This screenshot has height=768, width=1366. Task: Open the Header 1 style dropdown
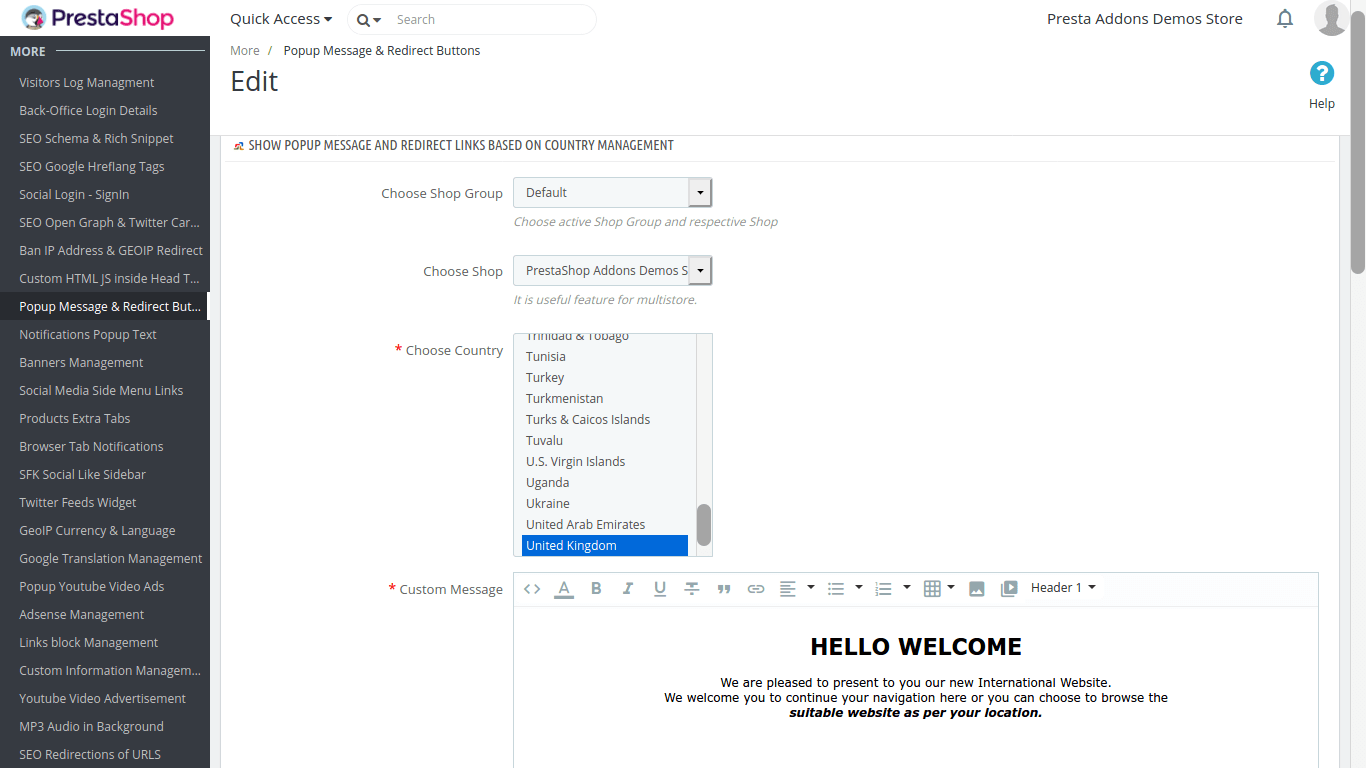click(1063, 588)
